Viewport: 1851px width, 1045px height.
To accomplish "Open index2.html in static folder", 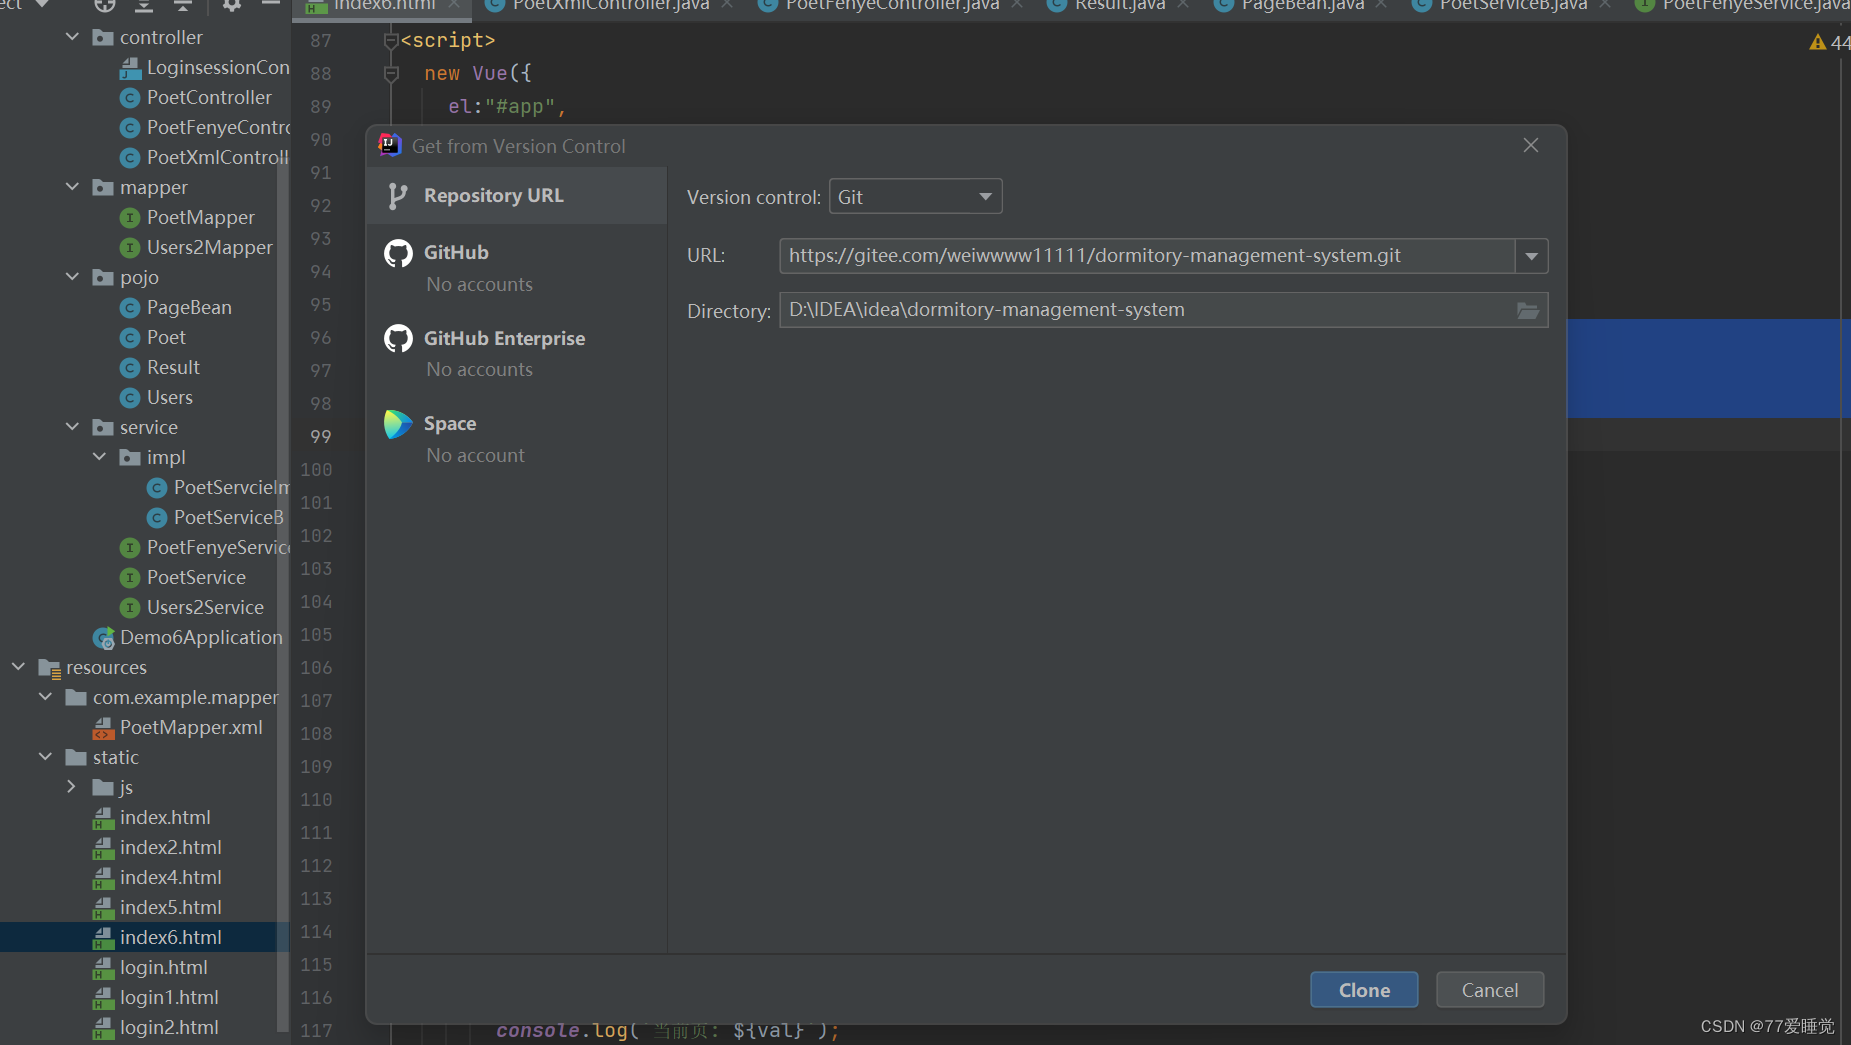I will 157,847.
